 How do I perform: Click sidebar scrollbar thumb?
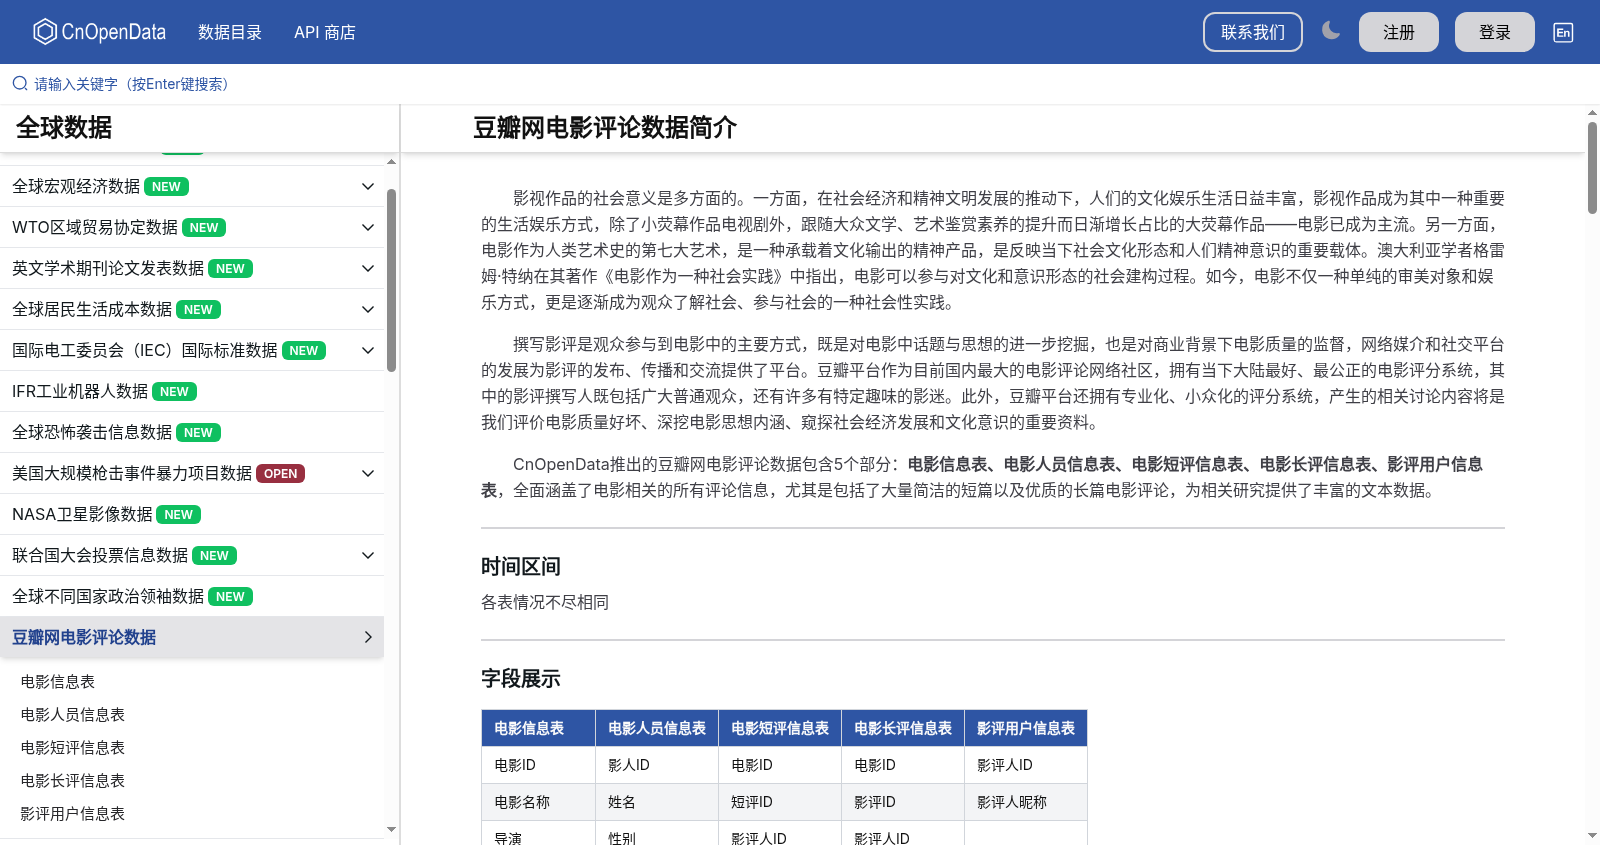392,280
